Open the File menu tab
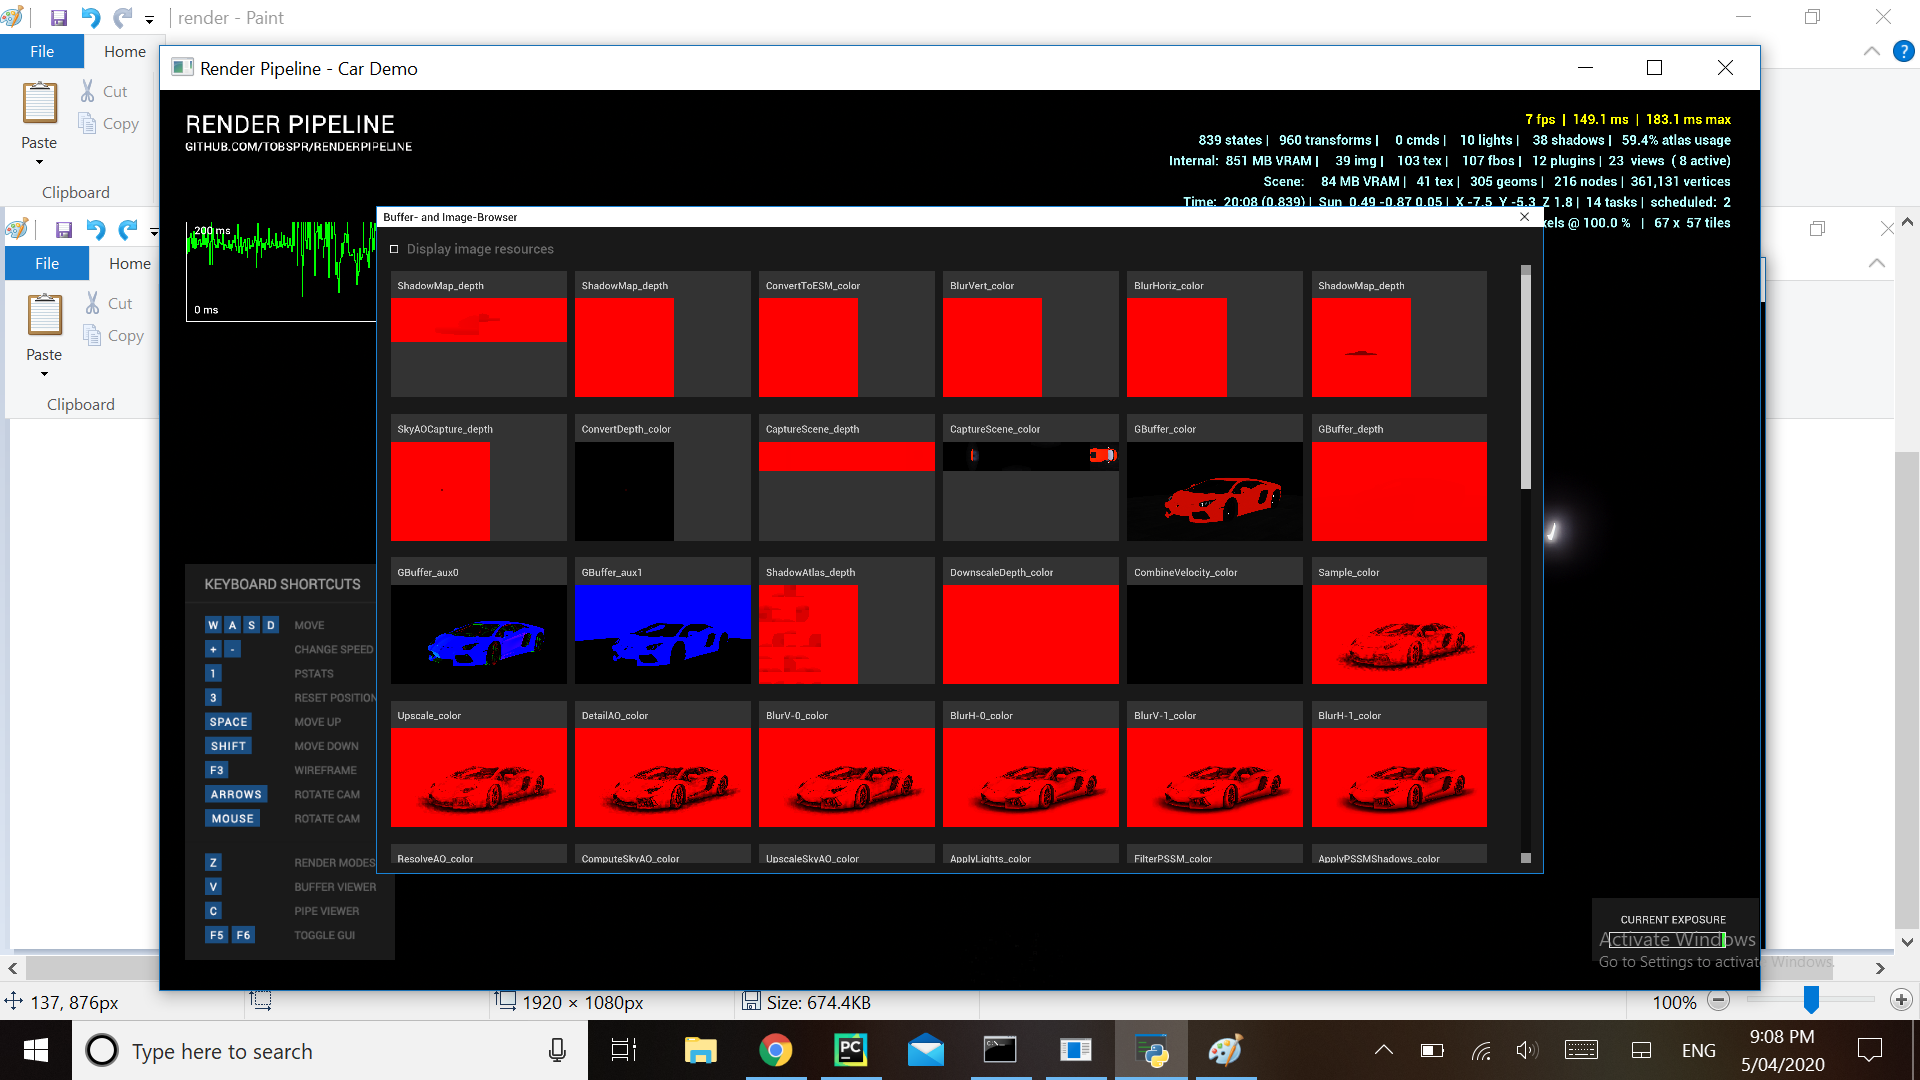 point(42,51)
